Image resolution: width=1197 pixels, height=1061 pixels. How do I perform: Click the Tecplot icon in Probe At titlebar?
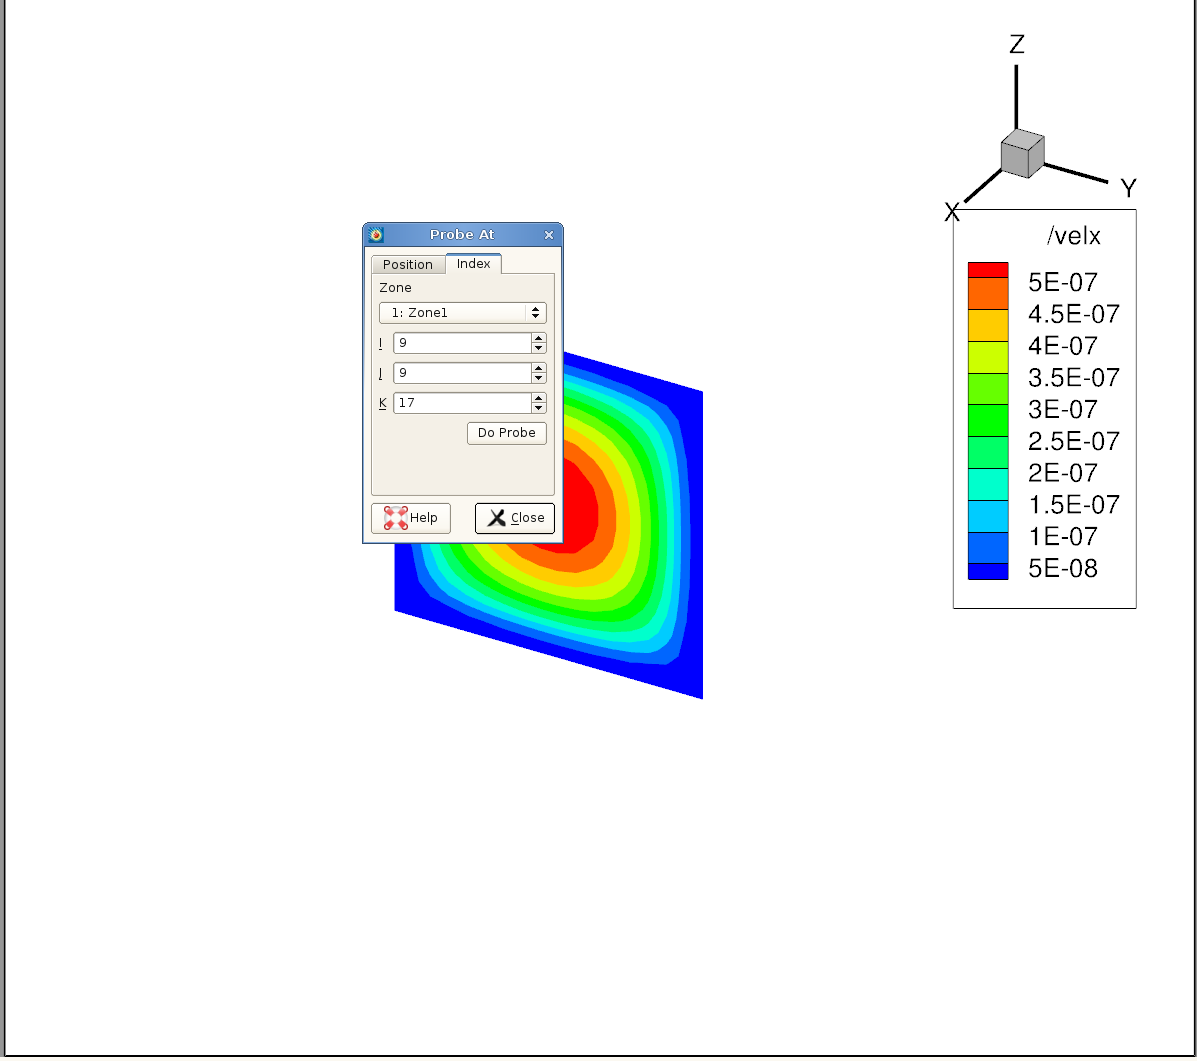376,235
